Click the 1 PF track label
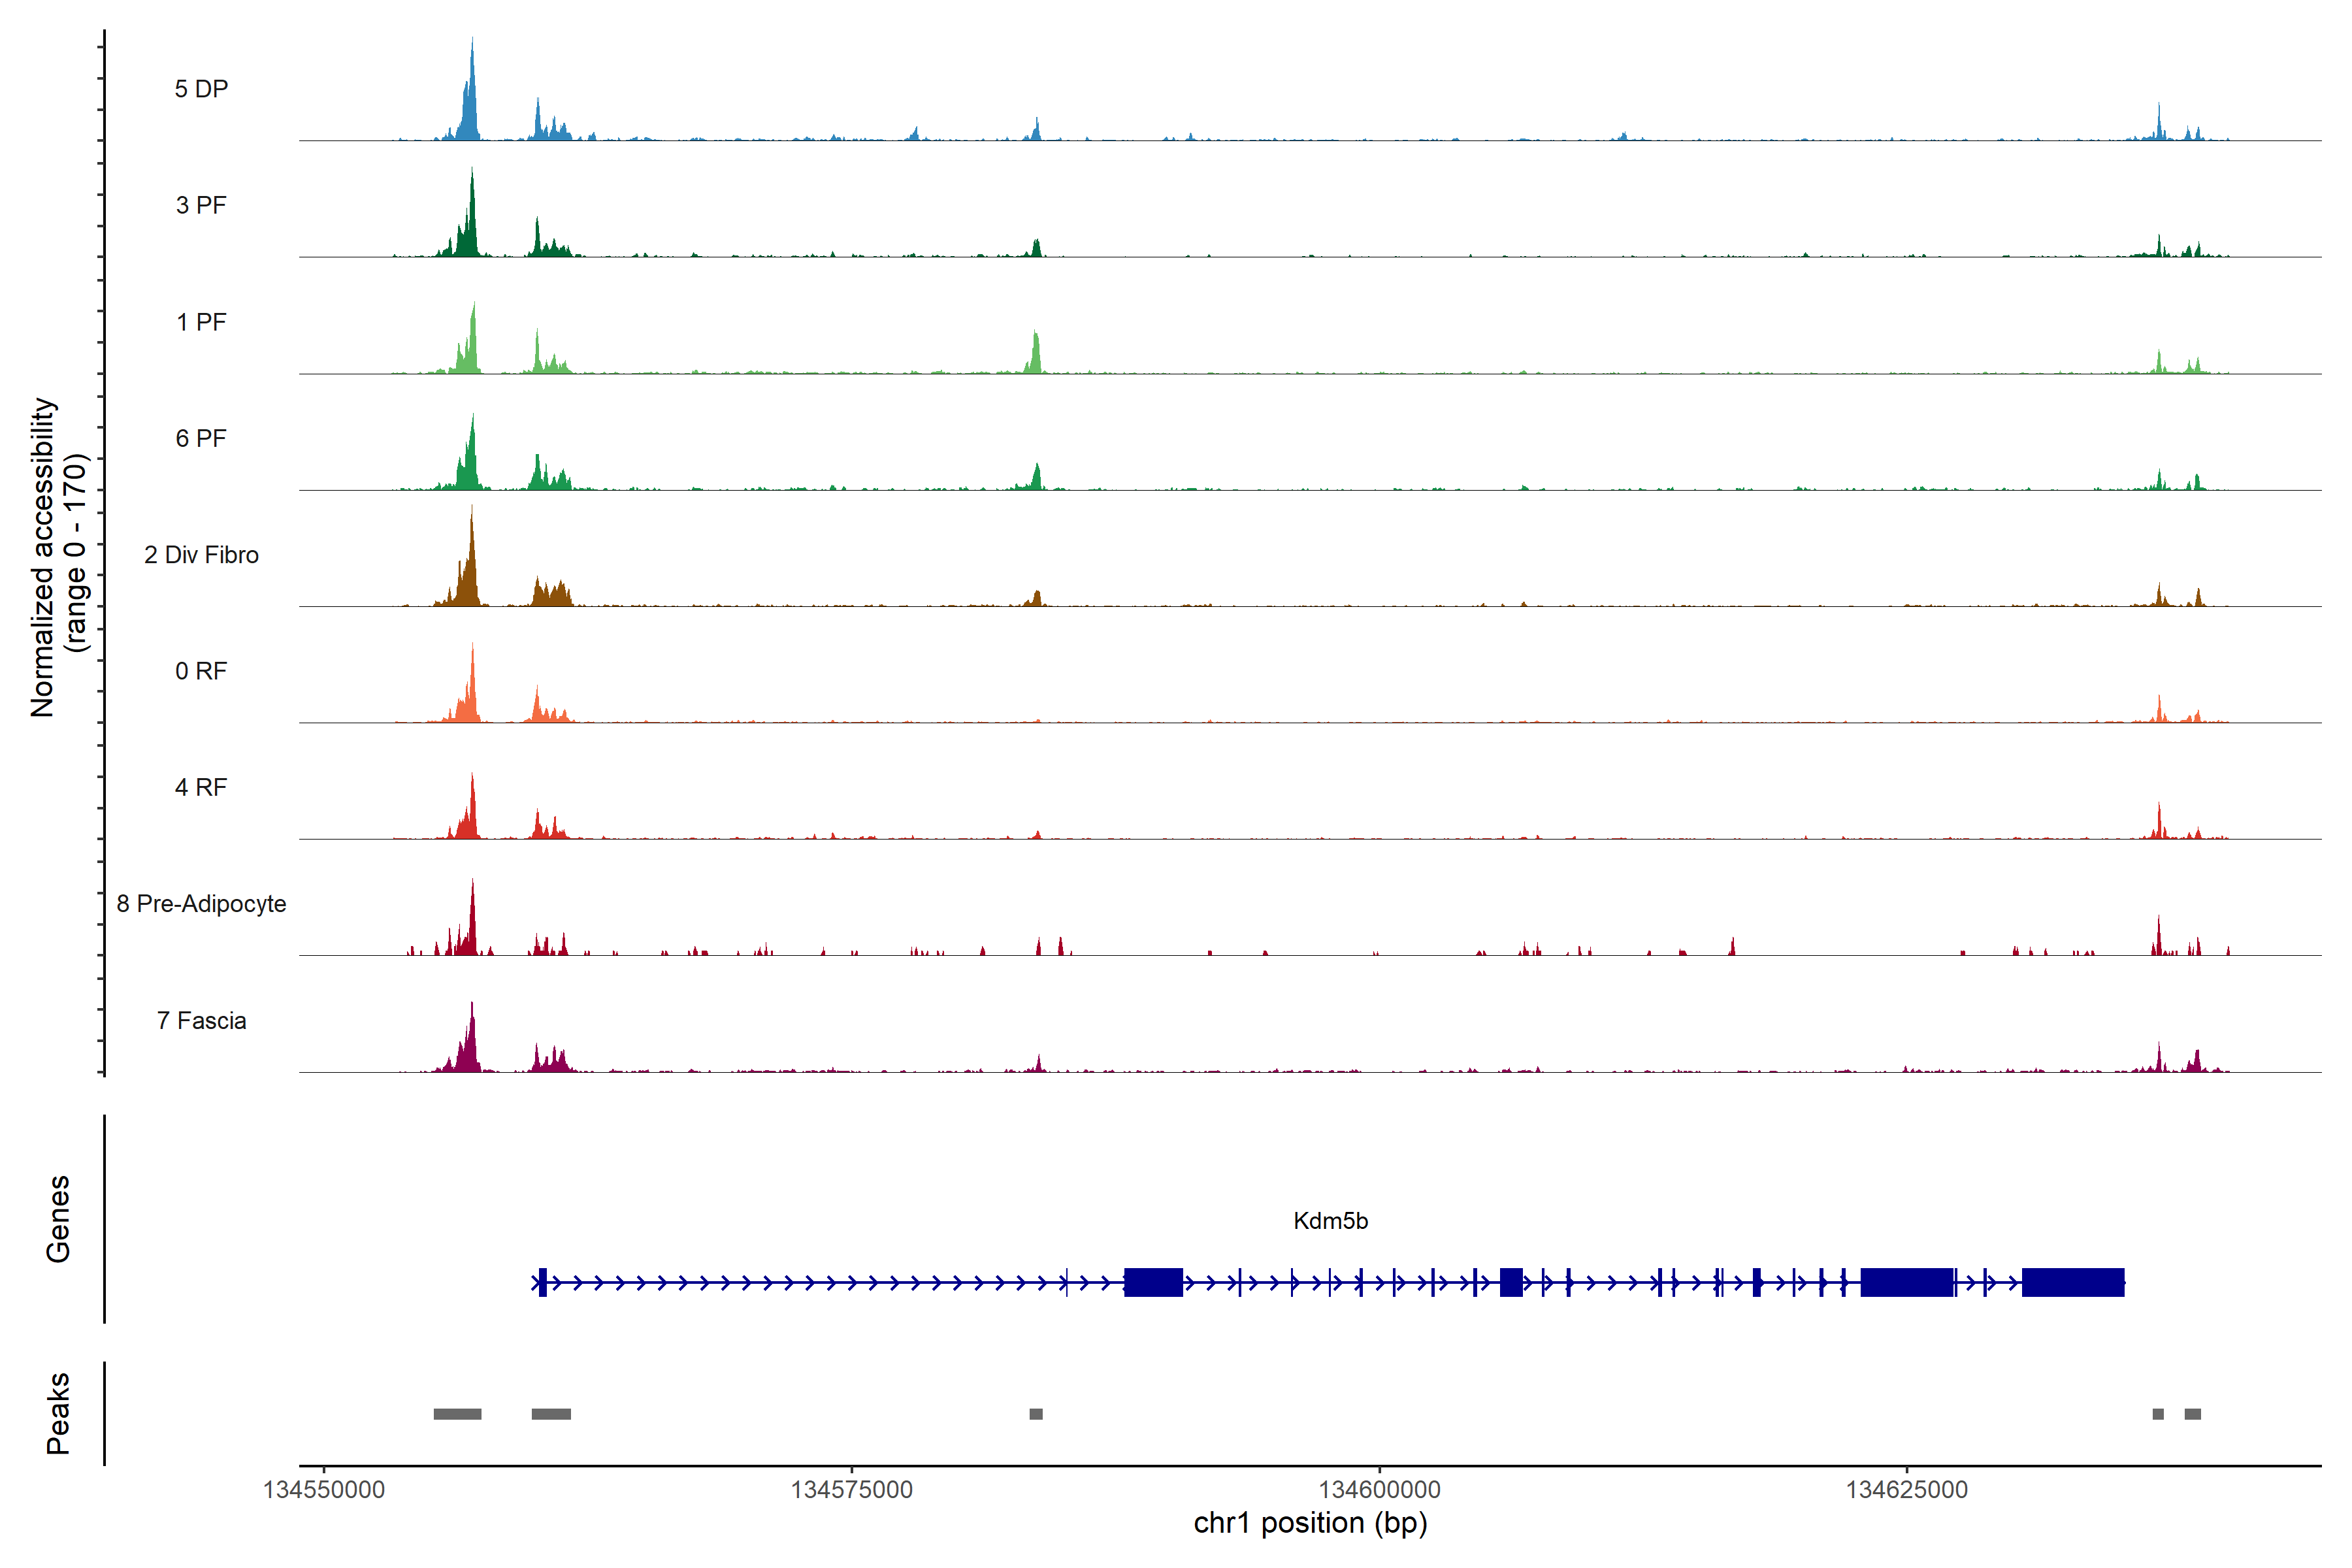 coord(201,322)
